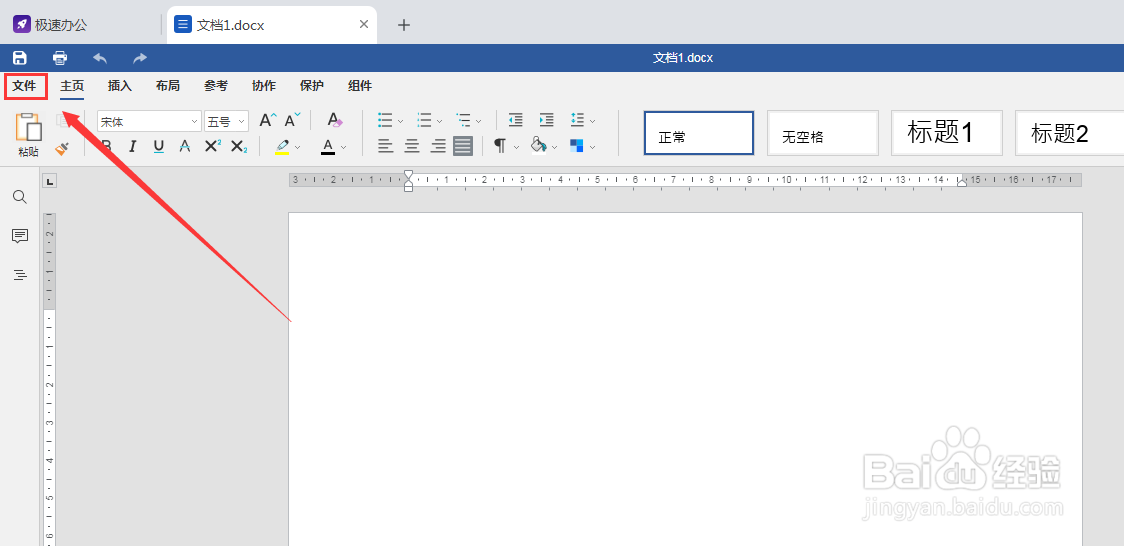Activate the format painter brush

coord(62,148)
